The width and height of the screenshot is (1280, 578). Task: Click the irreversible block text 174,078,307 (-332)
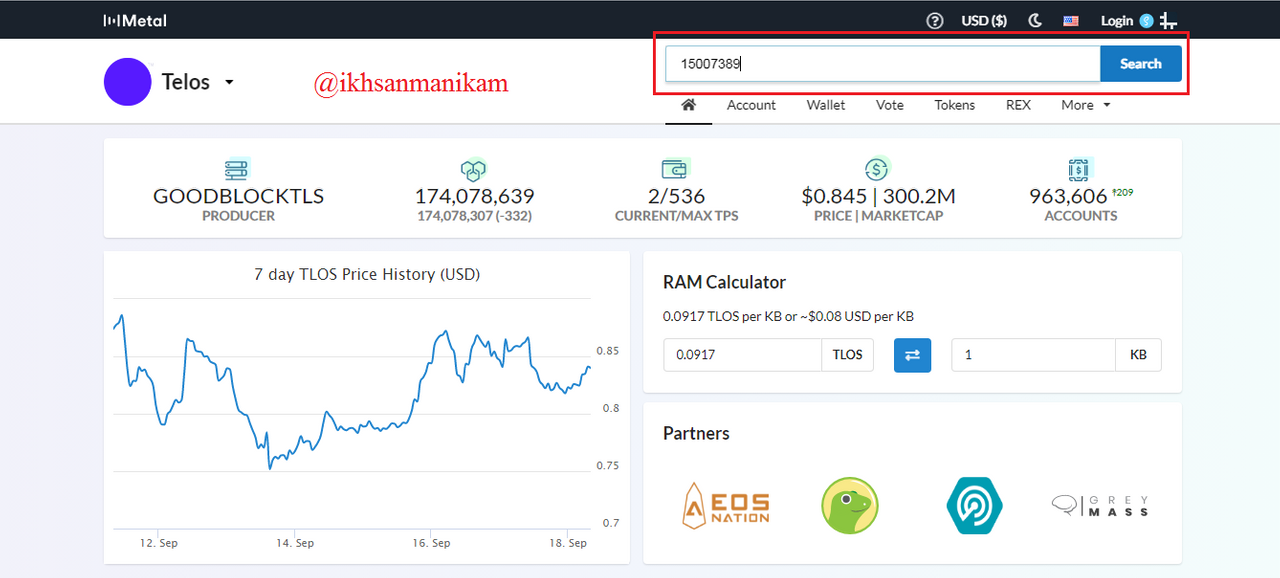pyautogui.click(x=474, y=216)
